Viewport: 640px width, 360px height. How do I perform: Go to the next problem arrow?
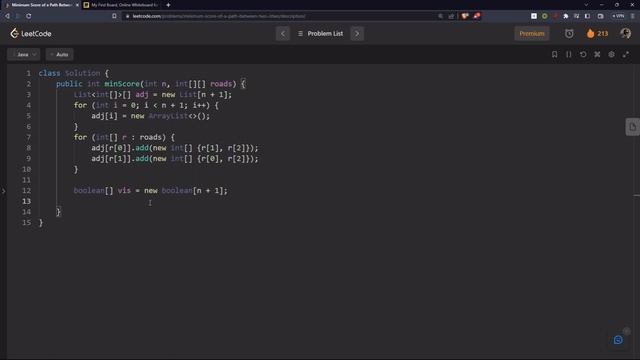(x=357, y=33)
